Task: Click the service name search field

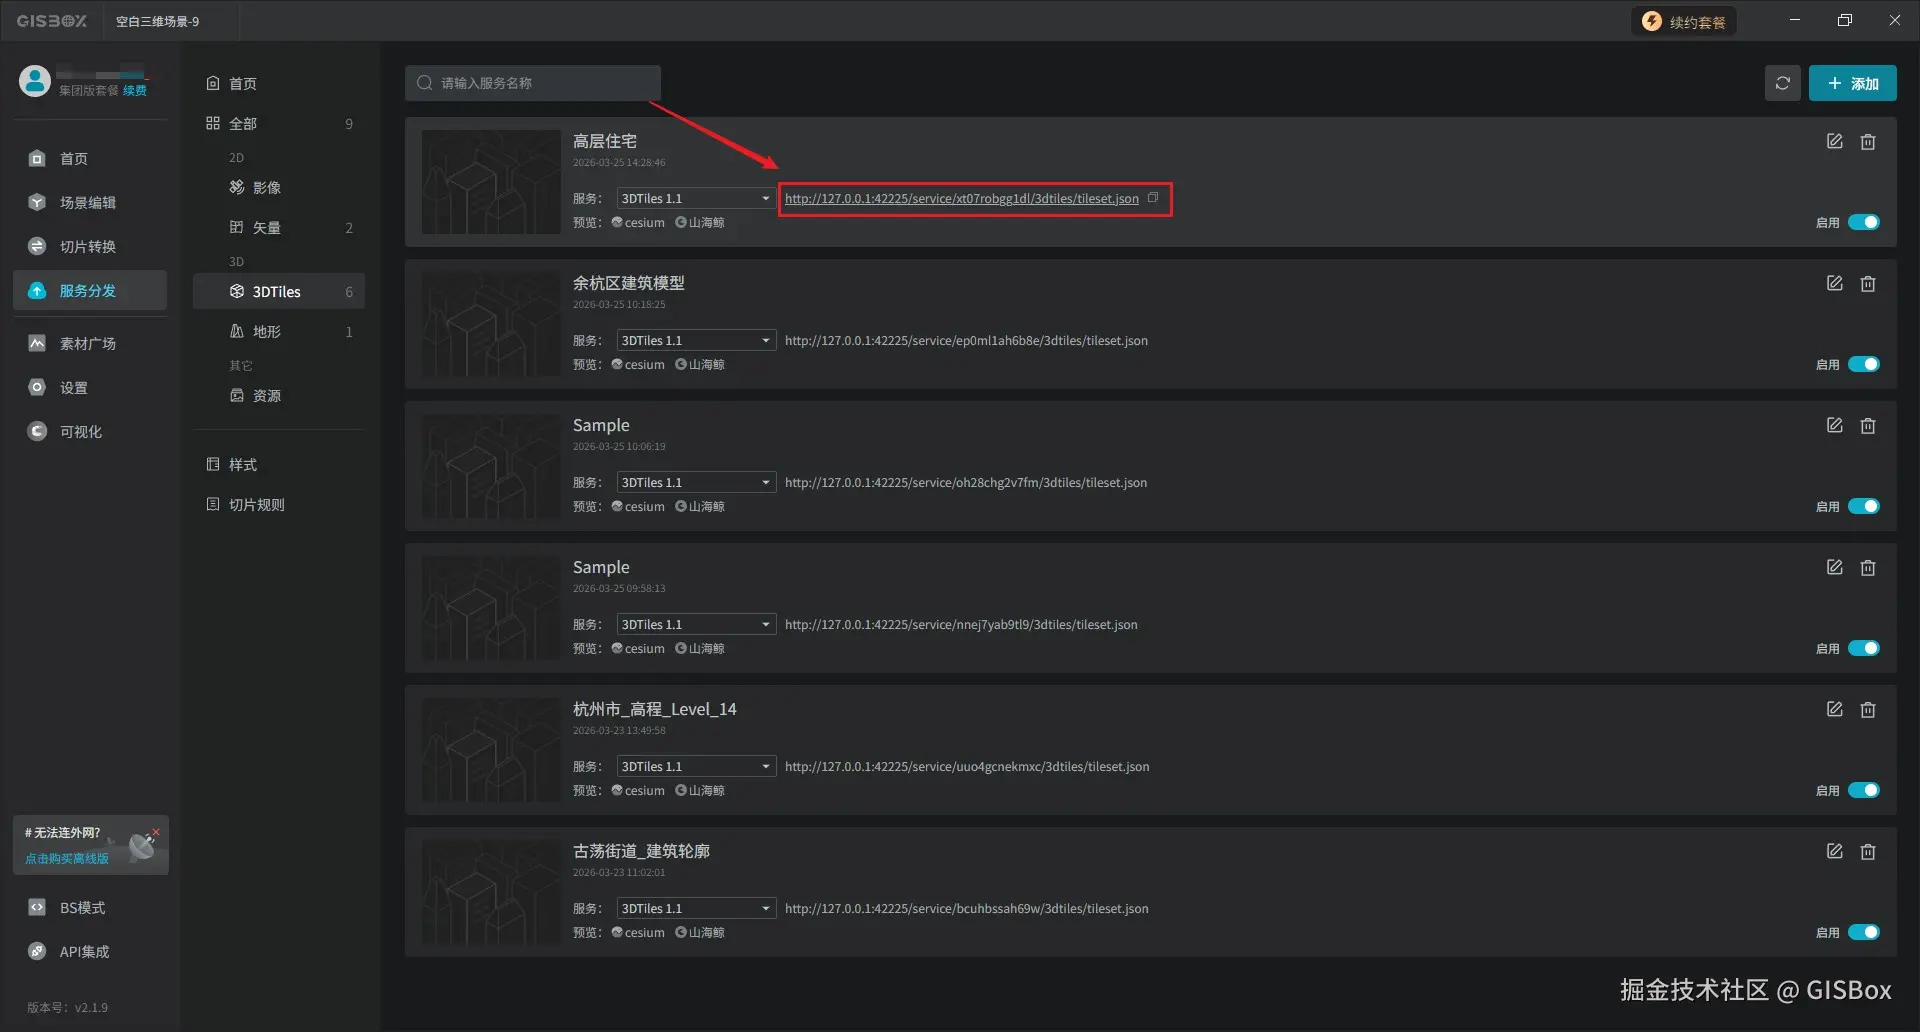Action: (x=532, y=83)
